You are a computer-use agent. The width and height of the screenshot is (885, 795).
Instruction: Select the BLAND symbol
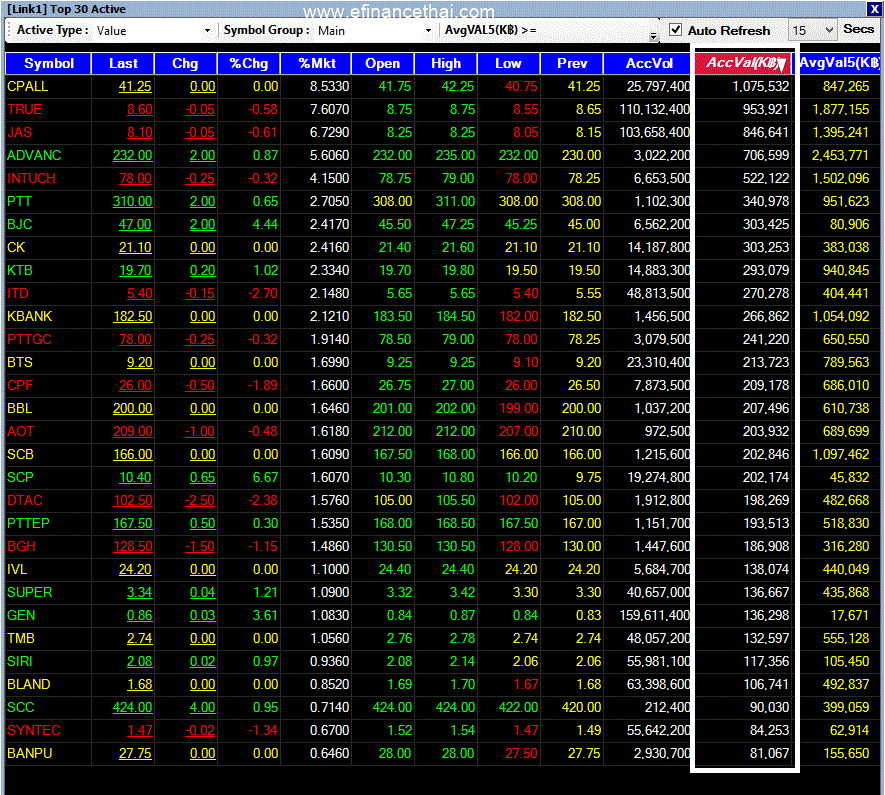click(x=29, y=684)
